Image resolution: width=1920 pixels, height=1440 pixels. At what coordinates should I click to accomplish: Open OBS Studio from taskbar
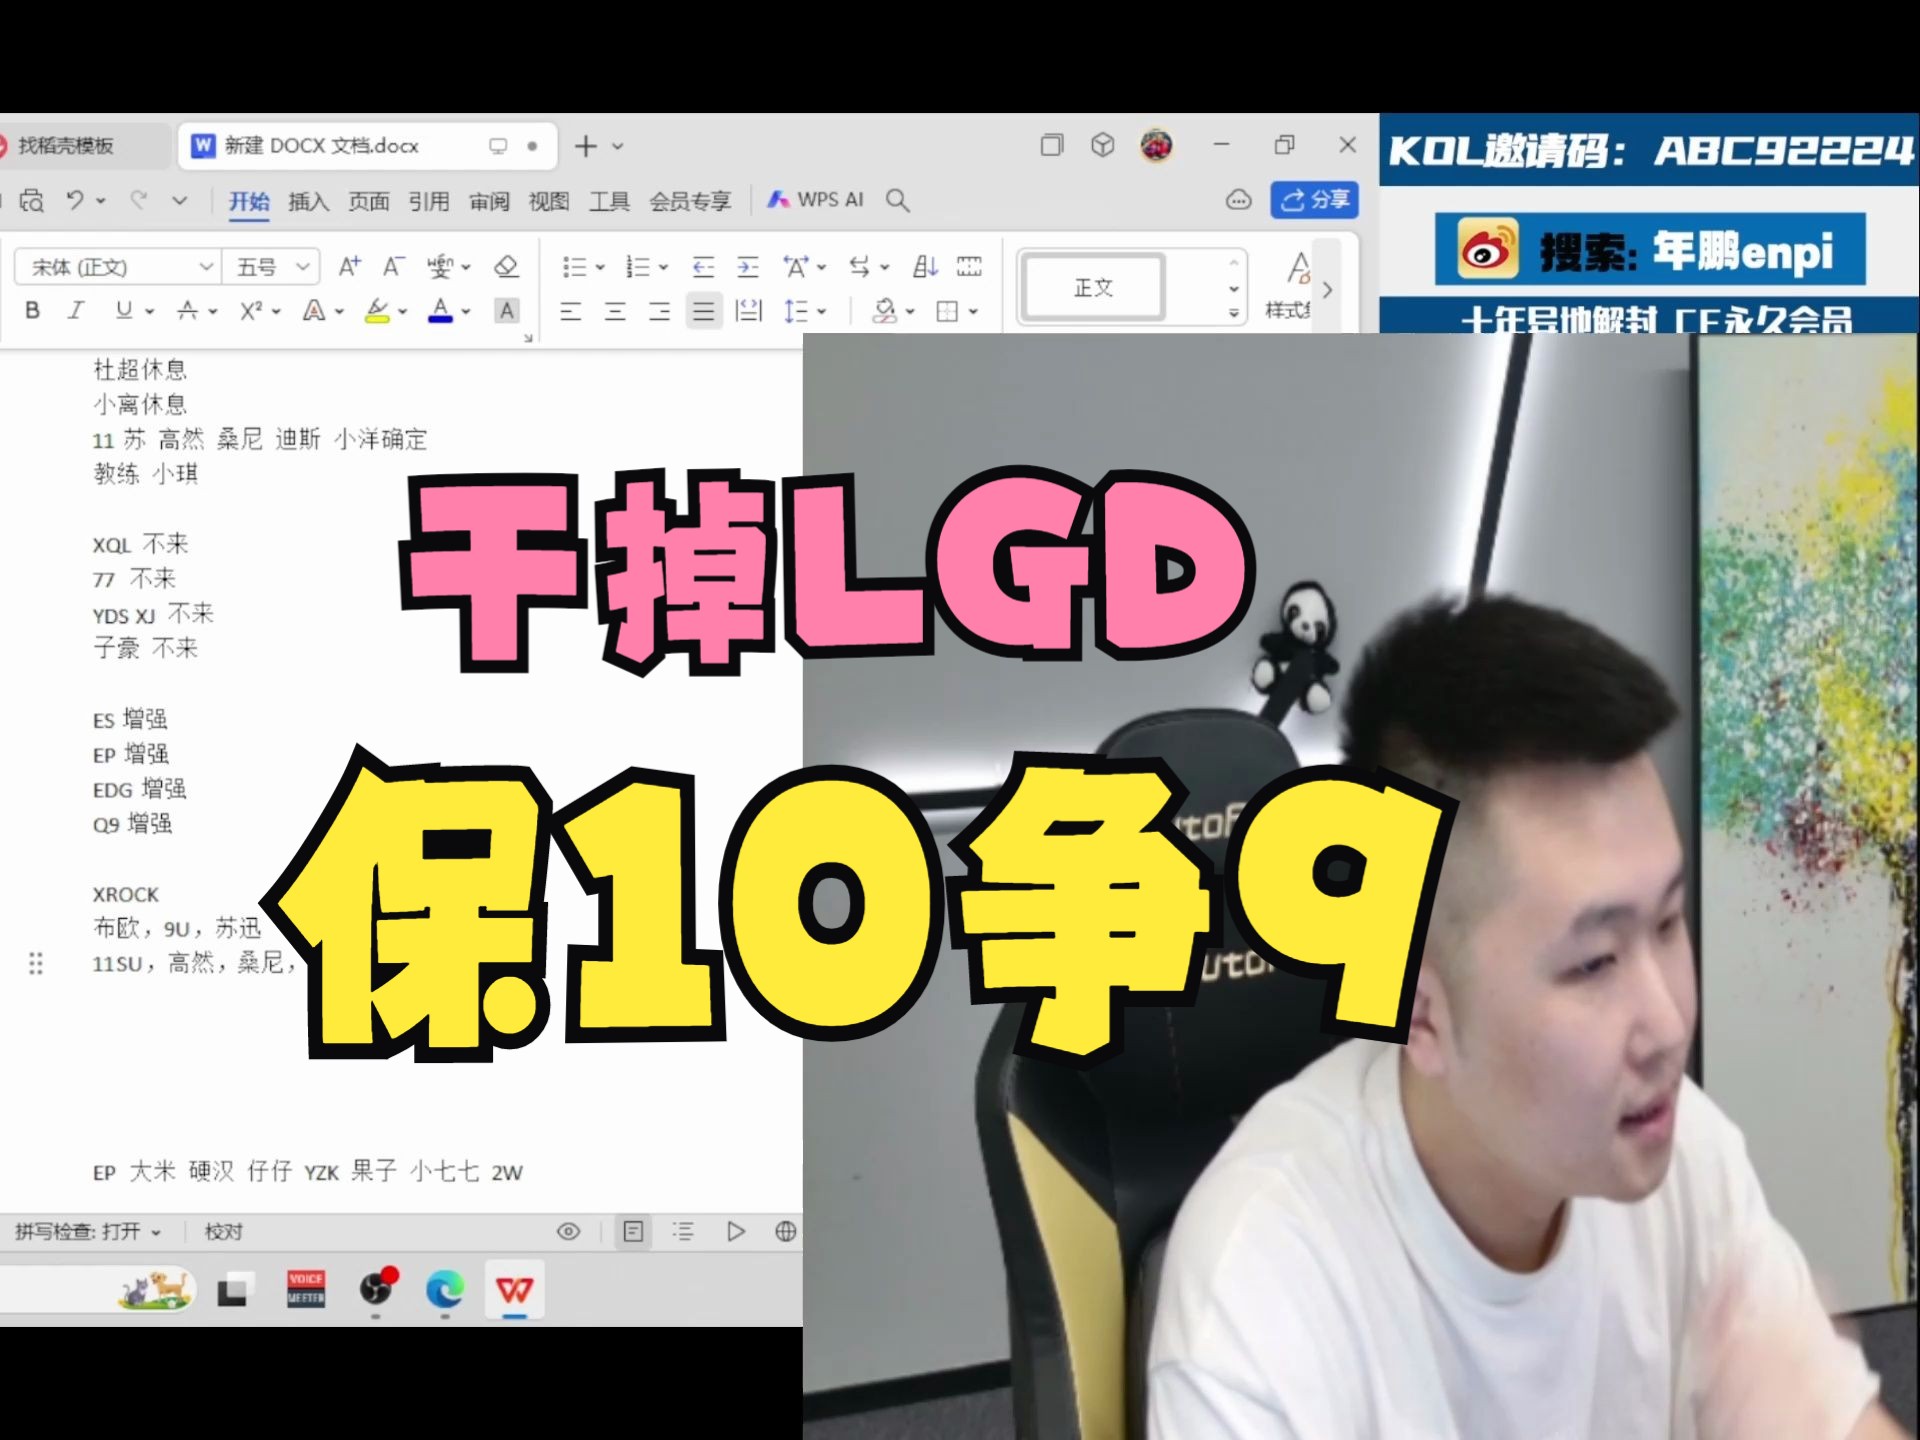coord(378,1288)
